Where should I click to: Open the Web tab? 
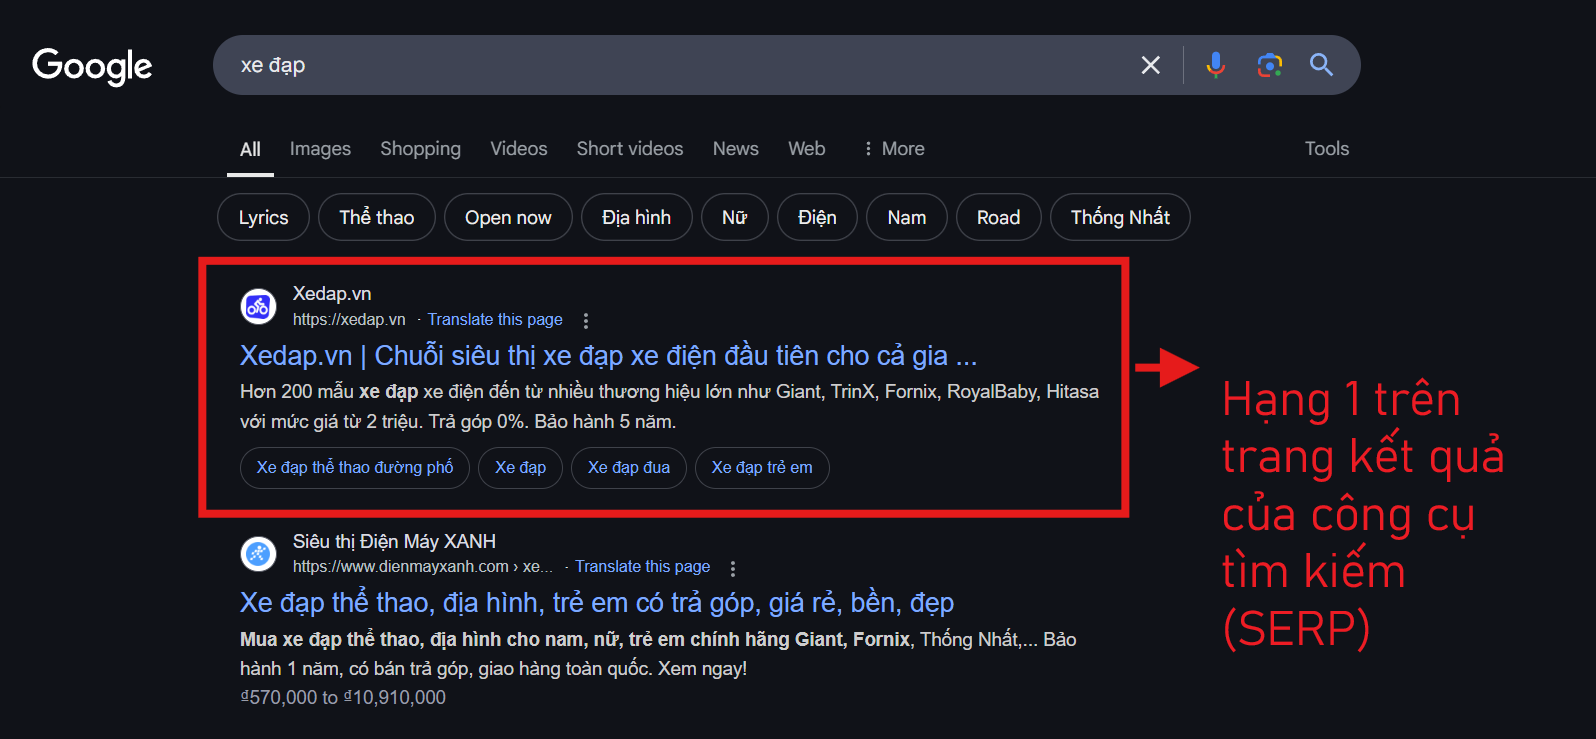[806, 149]
